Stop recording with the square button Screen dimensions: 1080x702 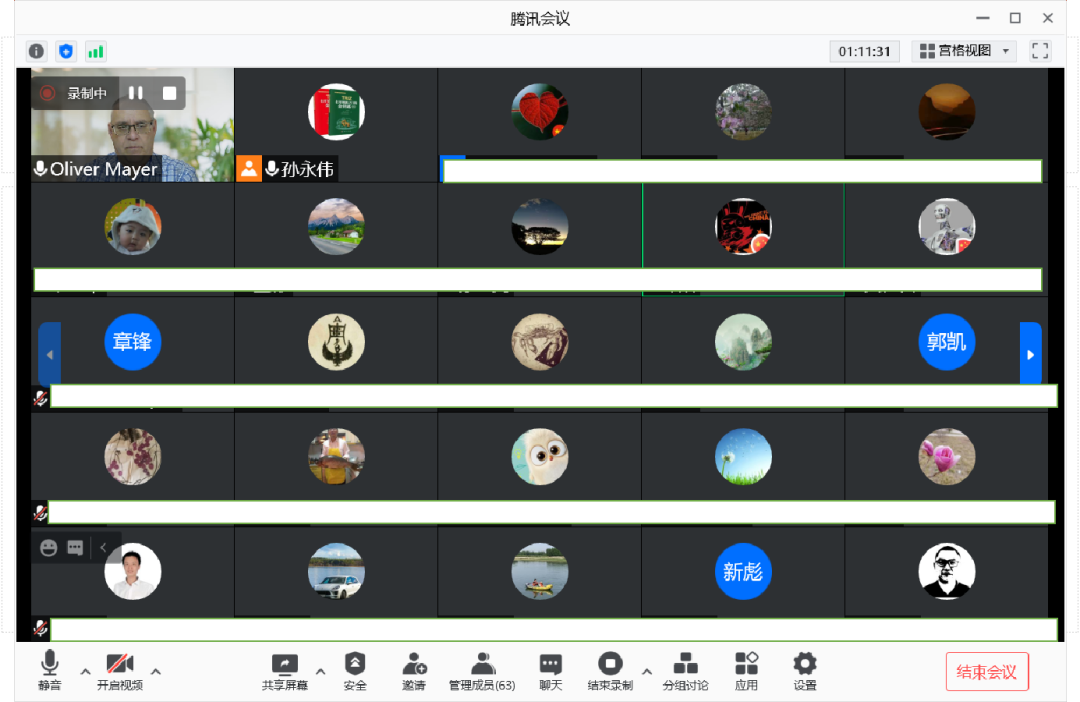click(169, 93)
